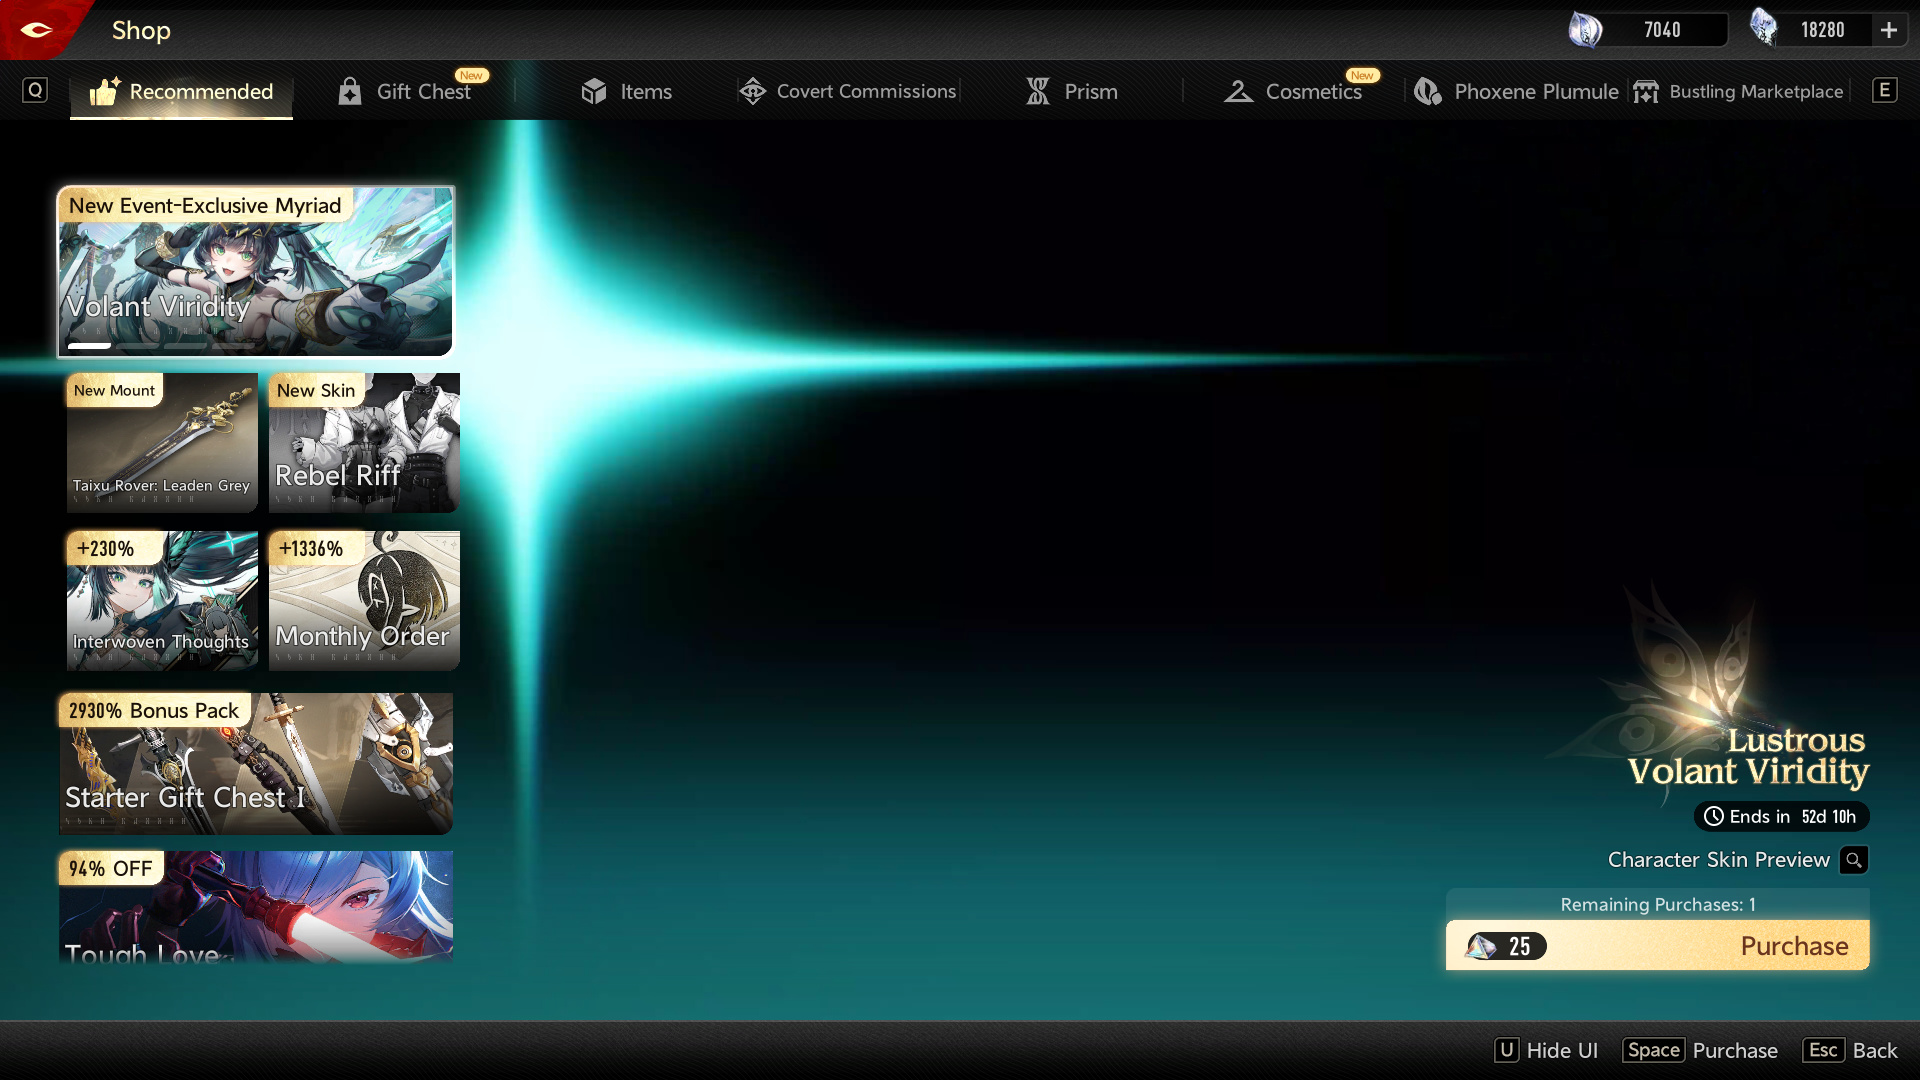This screenshot has width=1920, height=1080.
Task: Click the plus icon to add currency
Action: pyautogui.click(x=1888, y=30)
